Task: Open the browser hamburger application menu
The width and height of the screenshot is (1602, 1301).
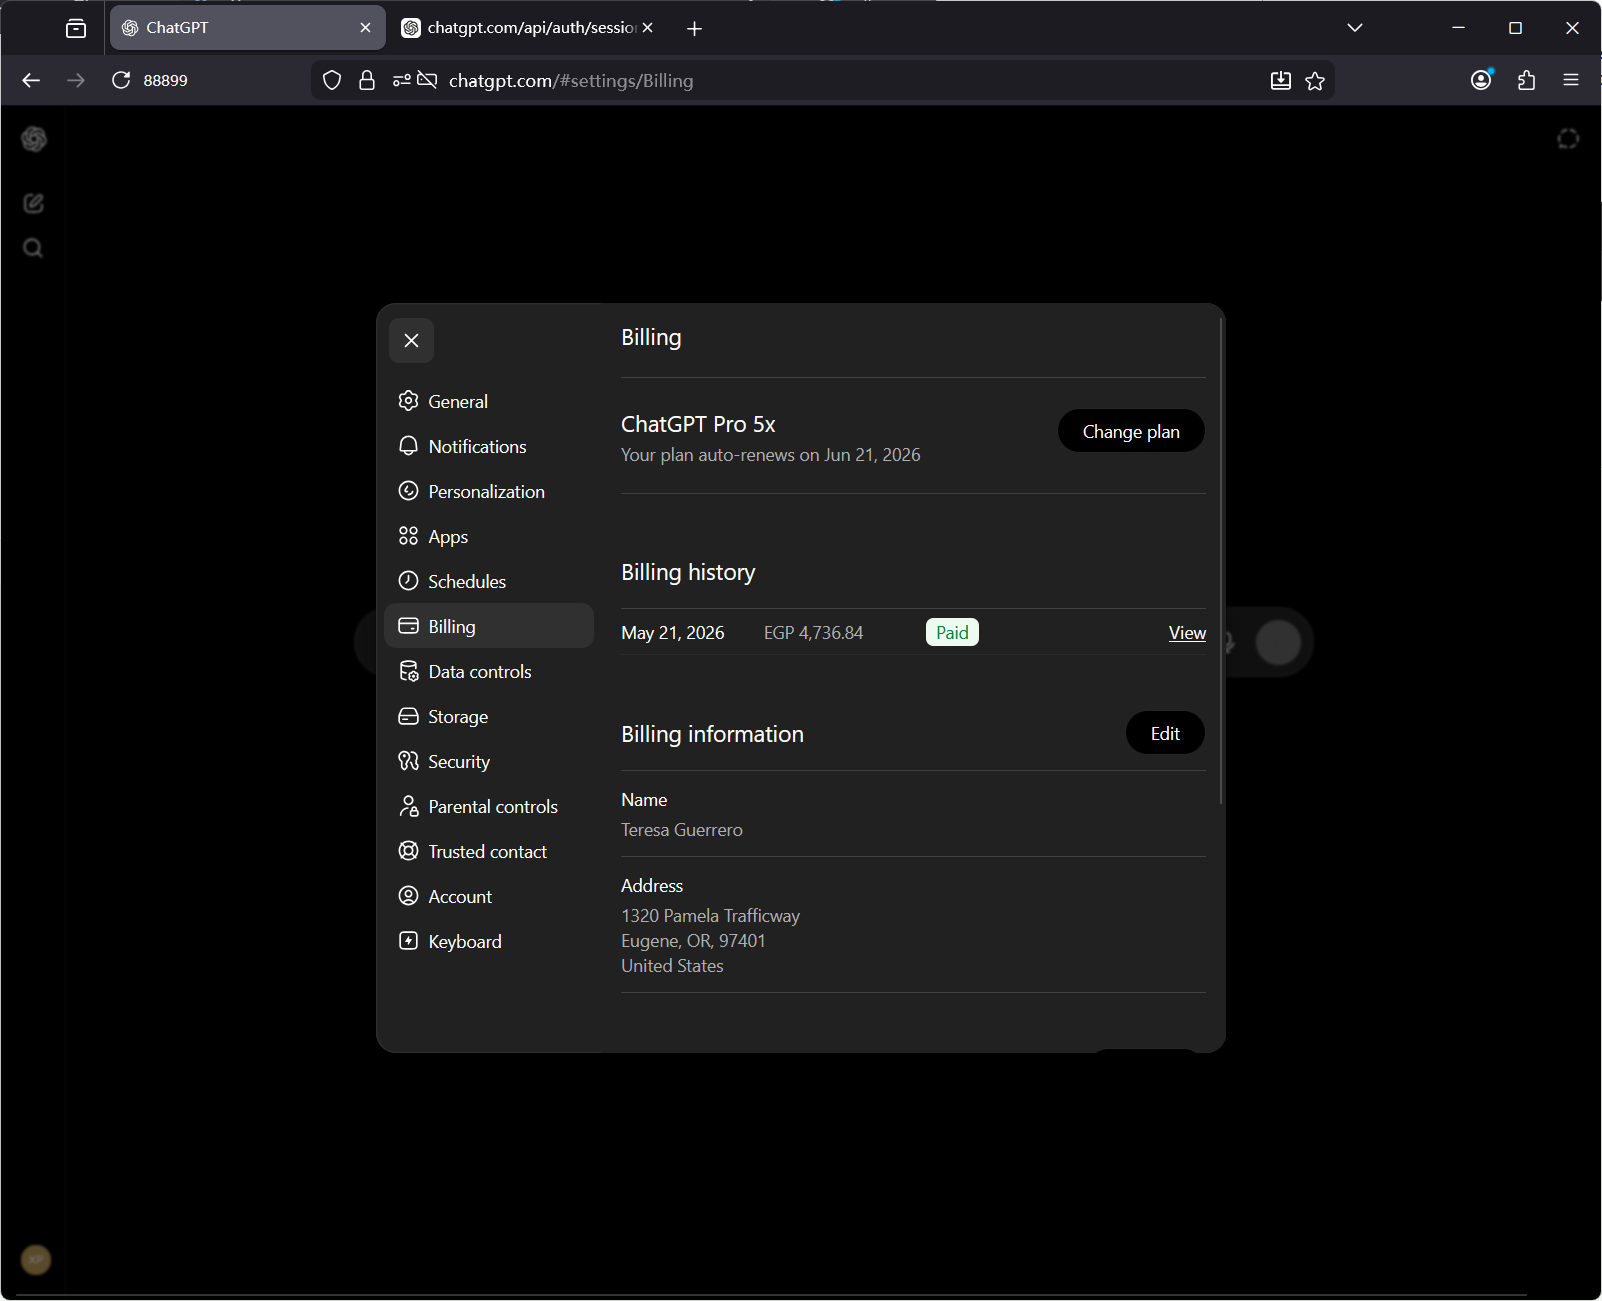Action: (x=1571, y=80)
